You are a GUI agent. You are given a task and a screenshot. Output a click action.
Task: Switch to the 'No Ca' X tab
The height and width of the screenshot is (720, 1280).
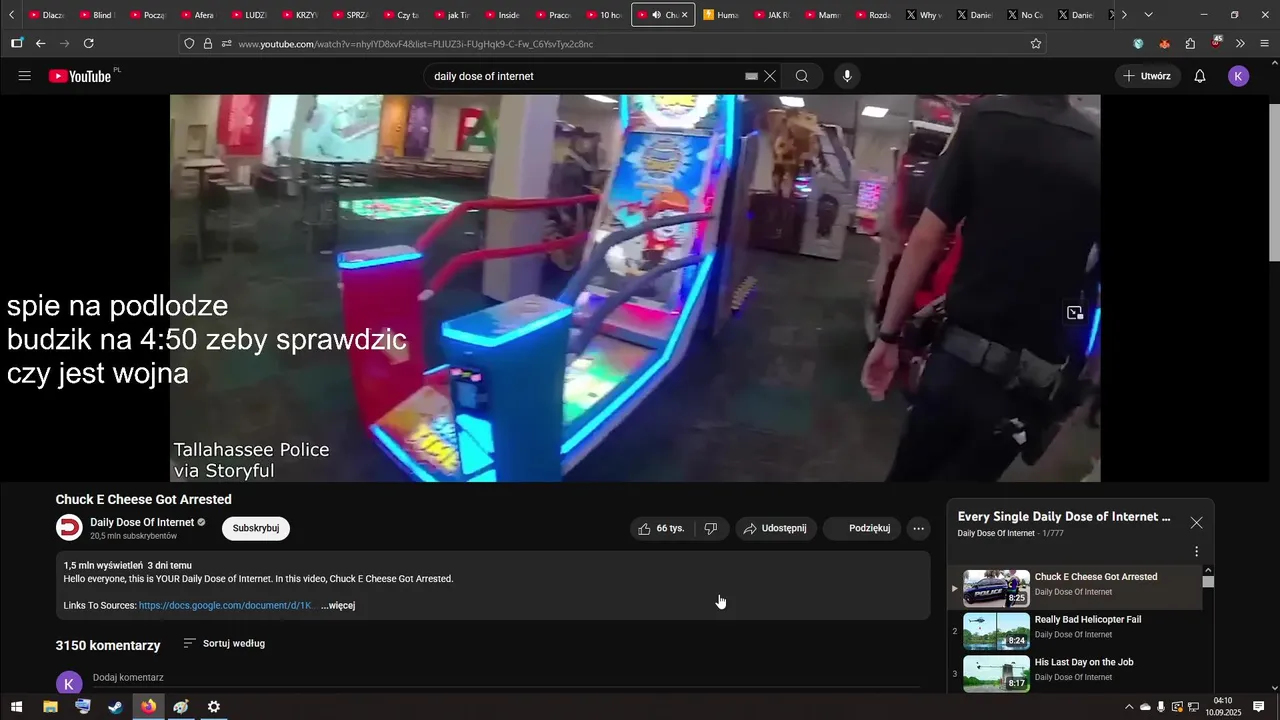1025,15
